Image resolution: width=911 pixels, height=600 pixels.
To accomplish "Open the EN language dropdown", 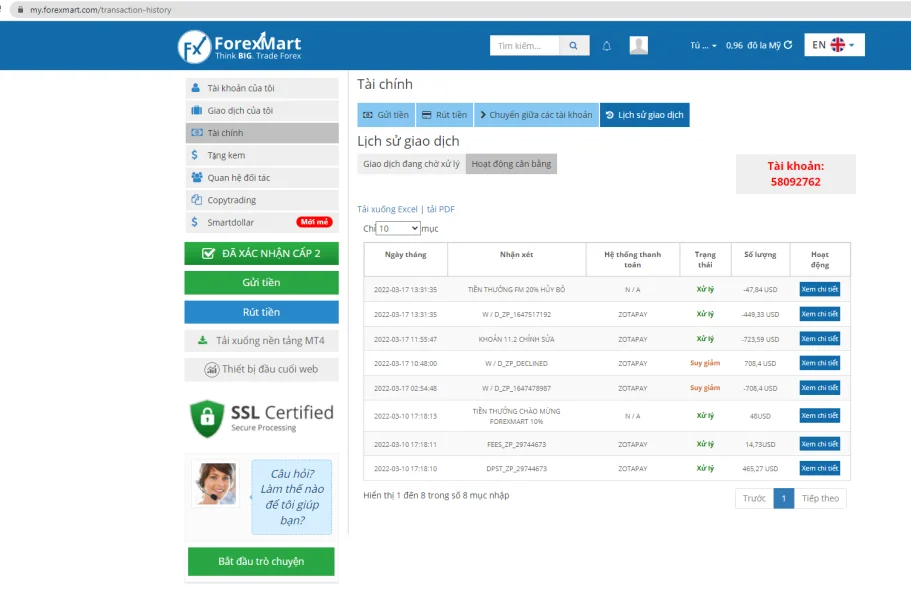I will (834, 45).
